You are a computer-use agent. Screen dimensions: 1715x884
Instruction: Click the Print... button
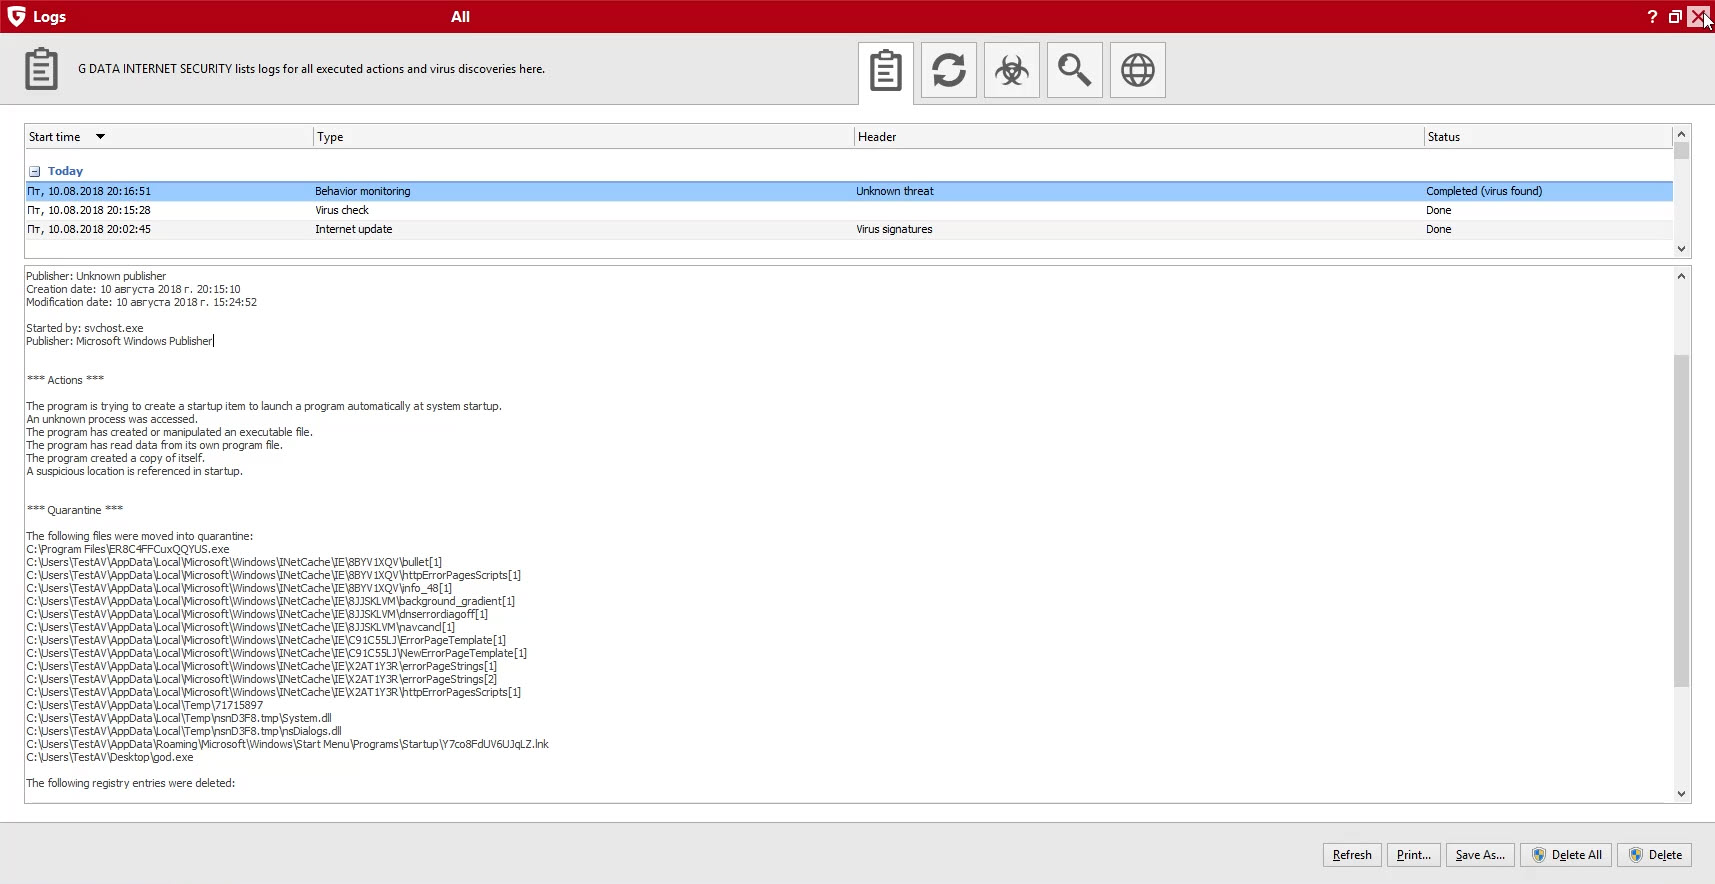[1414, 855]
